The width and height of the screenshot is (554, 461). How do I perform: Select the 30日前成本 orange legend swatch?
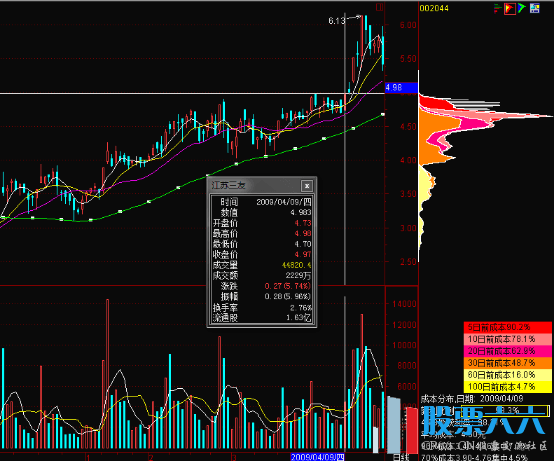pos(508,363)
